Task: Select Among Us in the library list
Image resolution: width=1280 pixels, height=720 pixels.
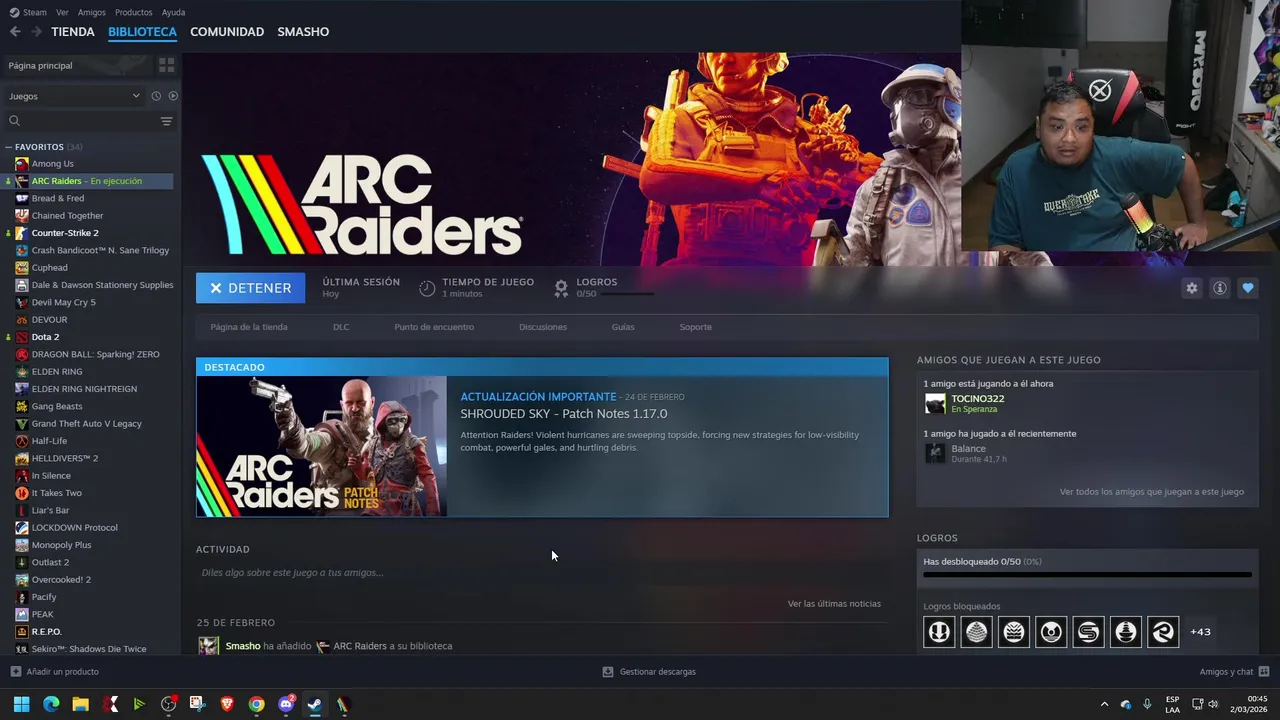Action: tap(52, 164)
